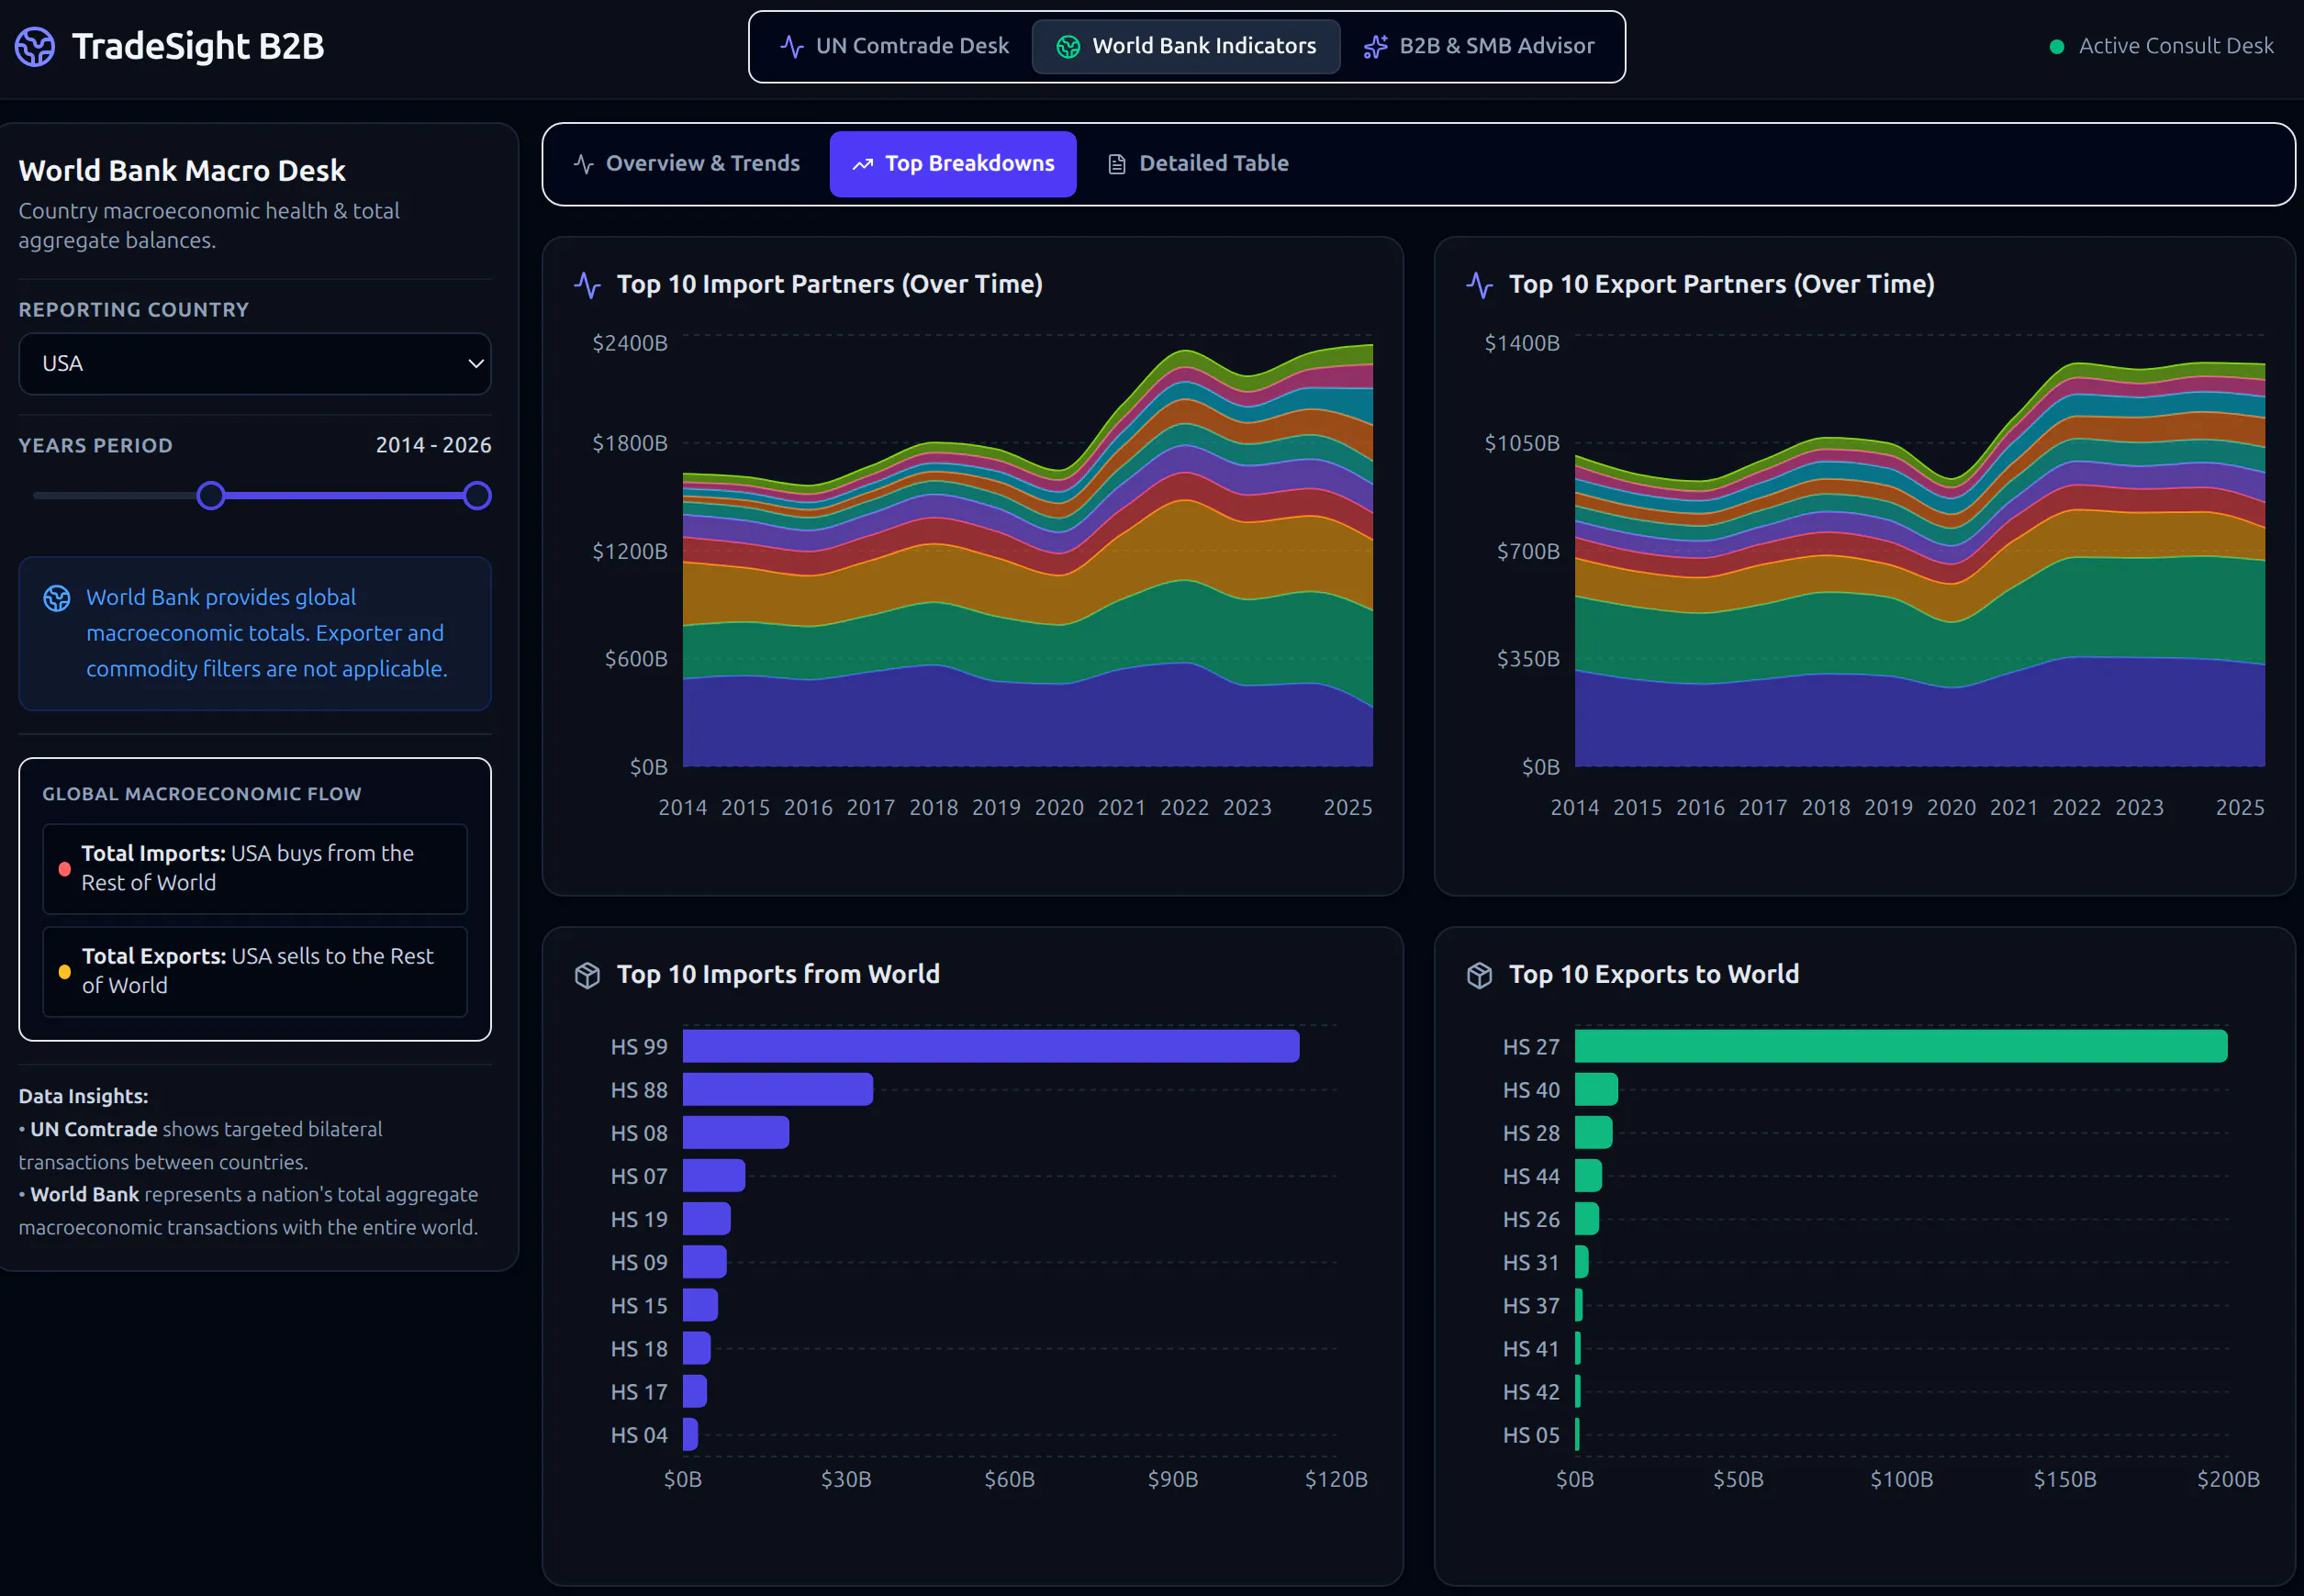Screen dimensions: 2304x1596
Task: Click the '$2400B' axis label on Import Partners chart
Action: click(630, 344)
